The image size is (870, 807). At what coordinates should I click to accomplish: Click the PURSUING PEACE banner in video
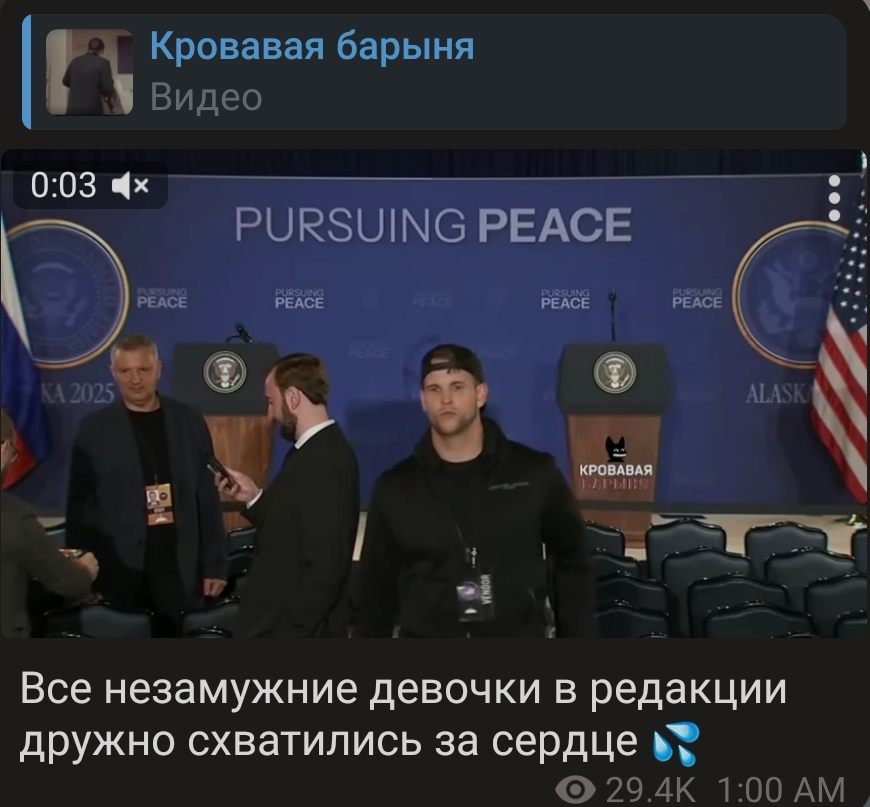point(433,225)
